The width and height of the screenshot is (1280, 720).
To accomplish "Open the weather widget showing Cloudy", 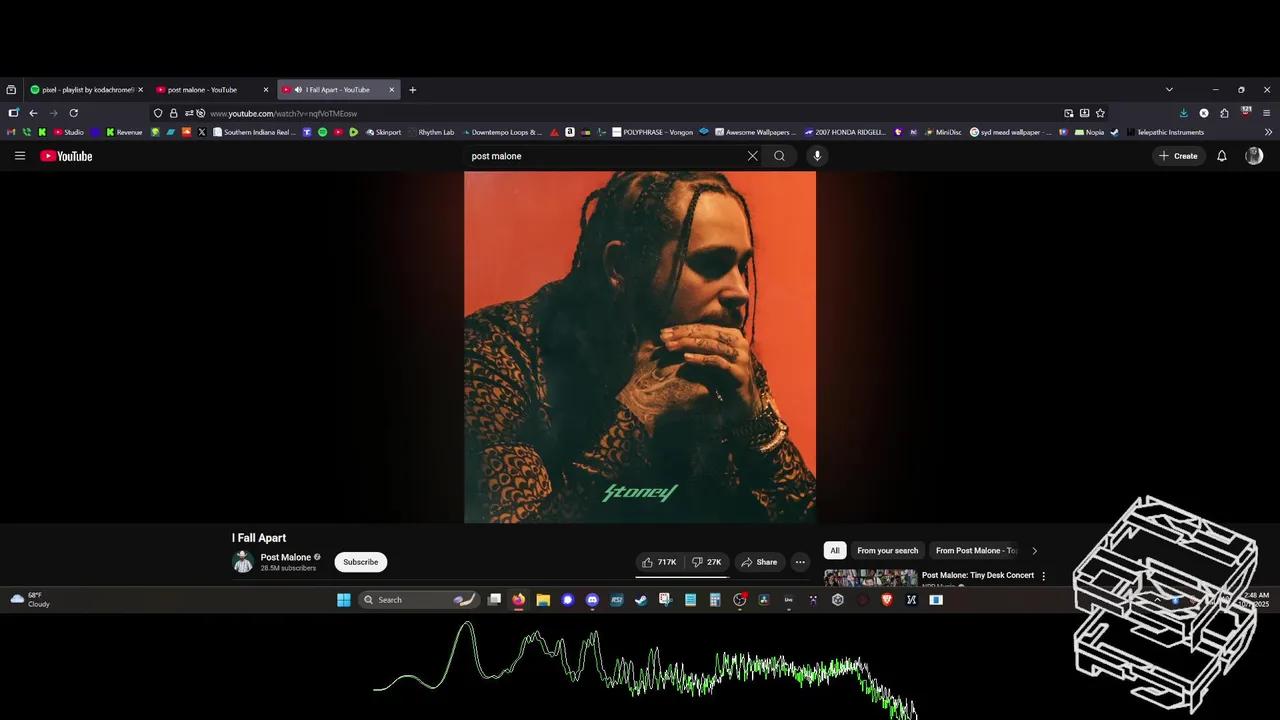I will [x=30, y=600].
